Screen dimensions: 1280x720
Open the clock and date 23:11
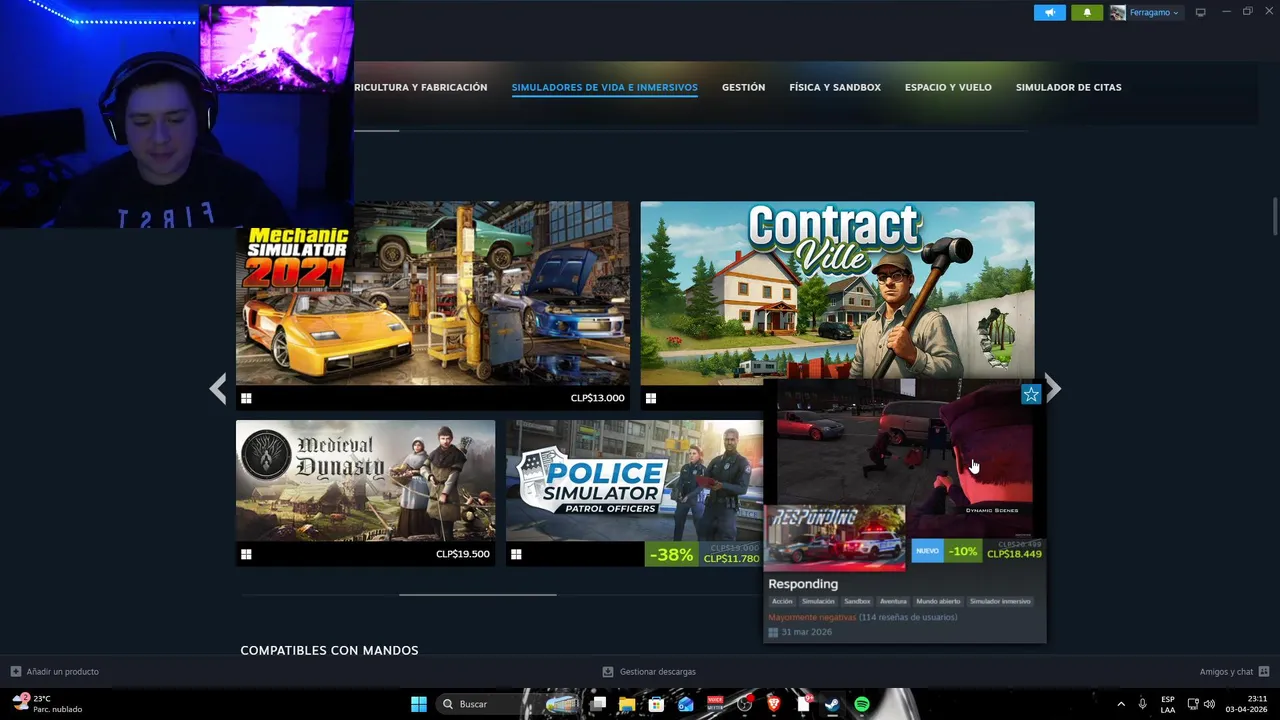click(x=1245, y=704)
